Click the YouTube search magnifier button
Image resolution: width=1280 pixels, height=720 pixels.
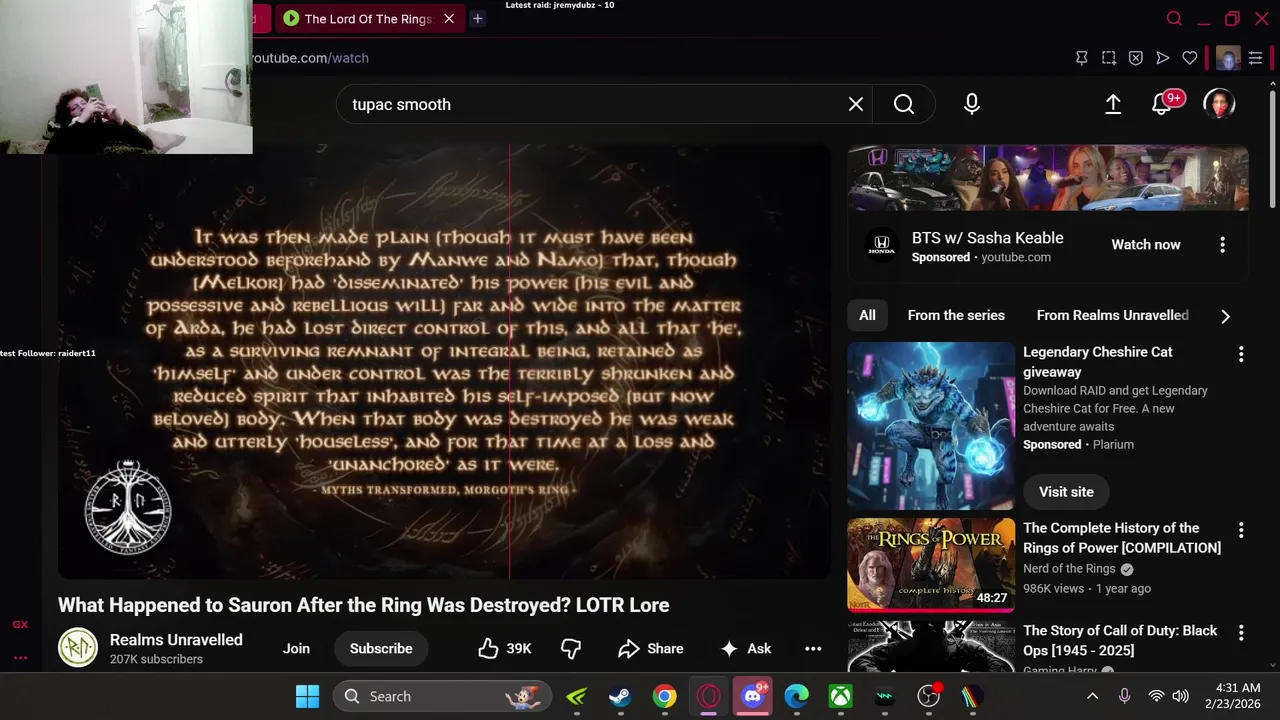pyautogui.click(x=904, y=104)
